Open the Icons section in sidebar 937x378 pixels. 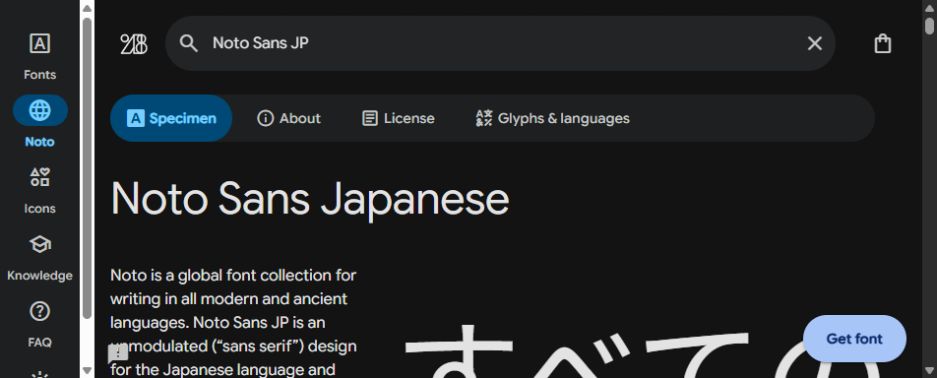39,190
